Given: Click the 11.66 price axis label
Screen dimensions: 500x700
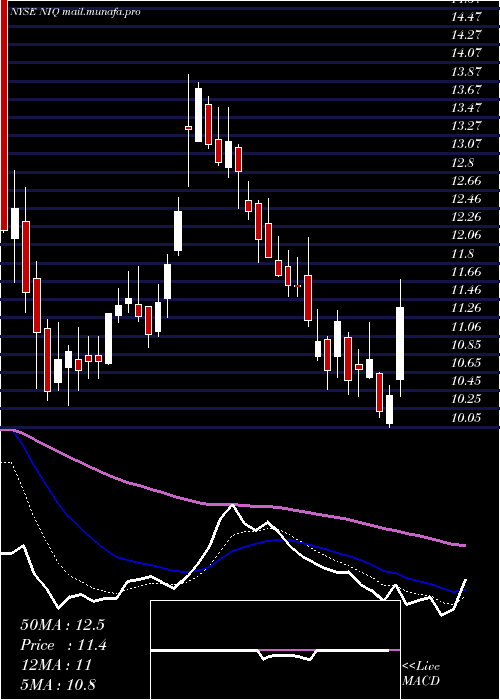Looking at the screenshot, I should tap(466, 272).
